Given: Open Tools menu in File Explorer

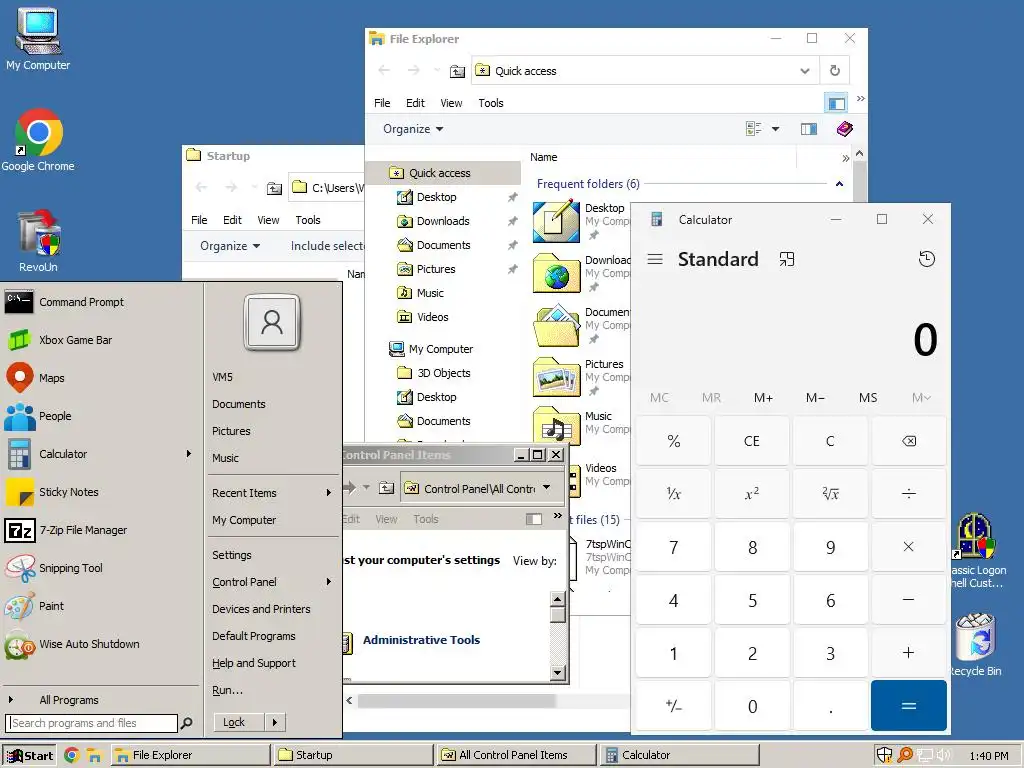Looking at the screenshot, I should 490,103.
